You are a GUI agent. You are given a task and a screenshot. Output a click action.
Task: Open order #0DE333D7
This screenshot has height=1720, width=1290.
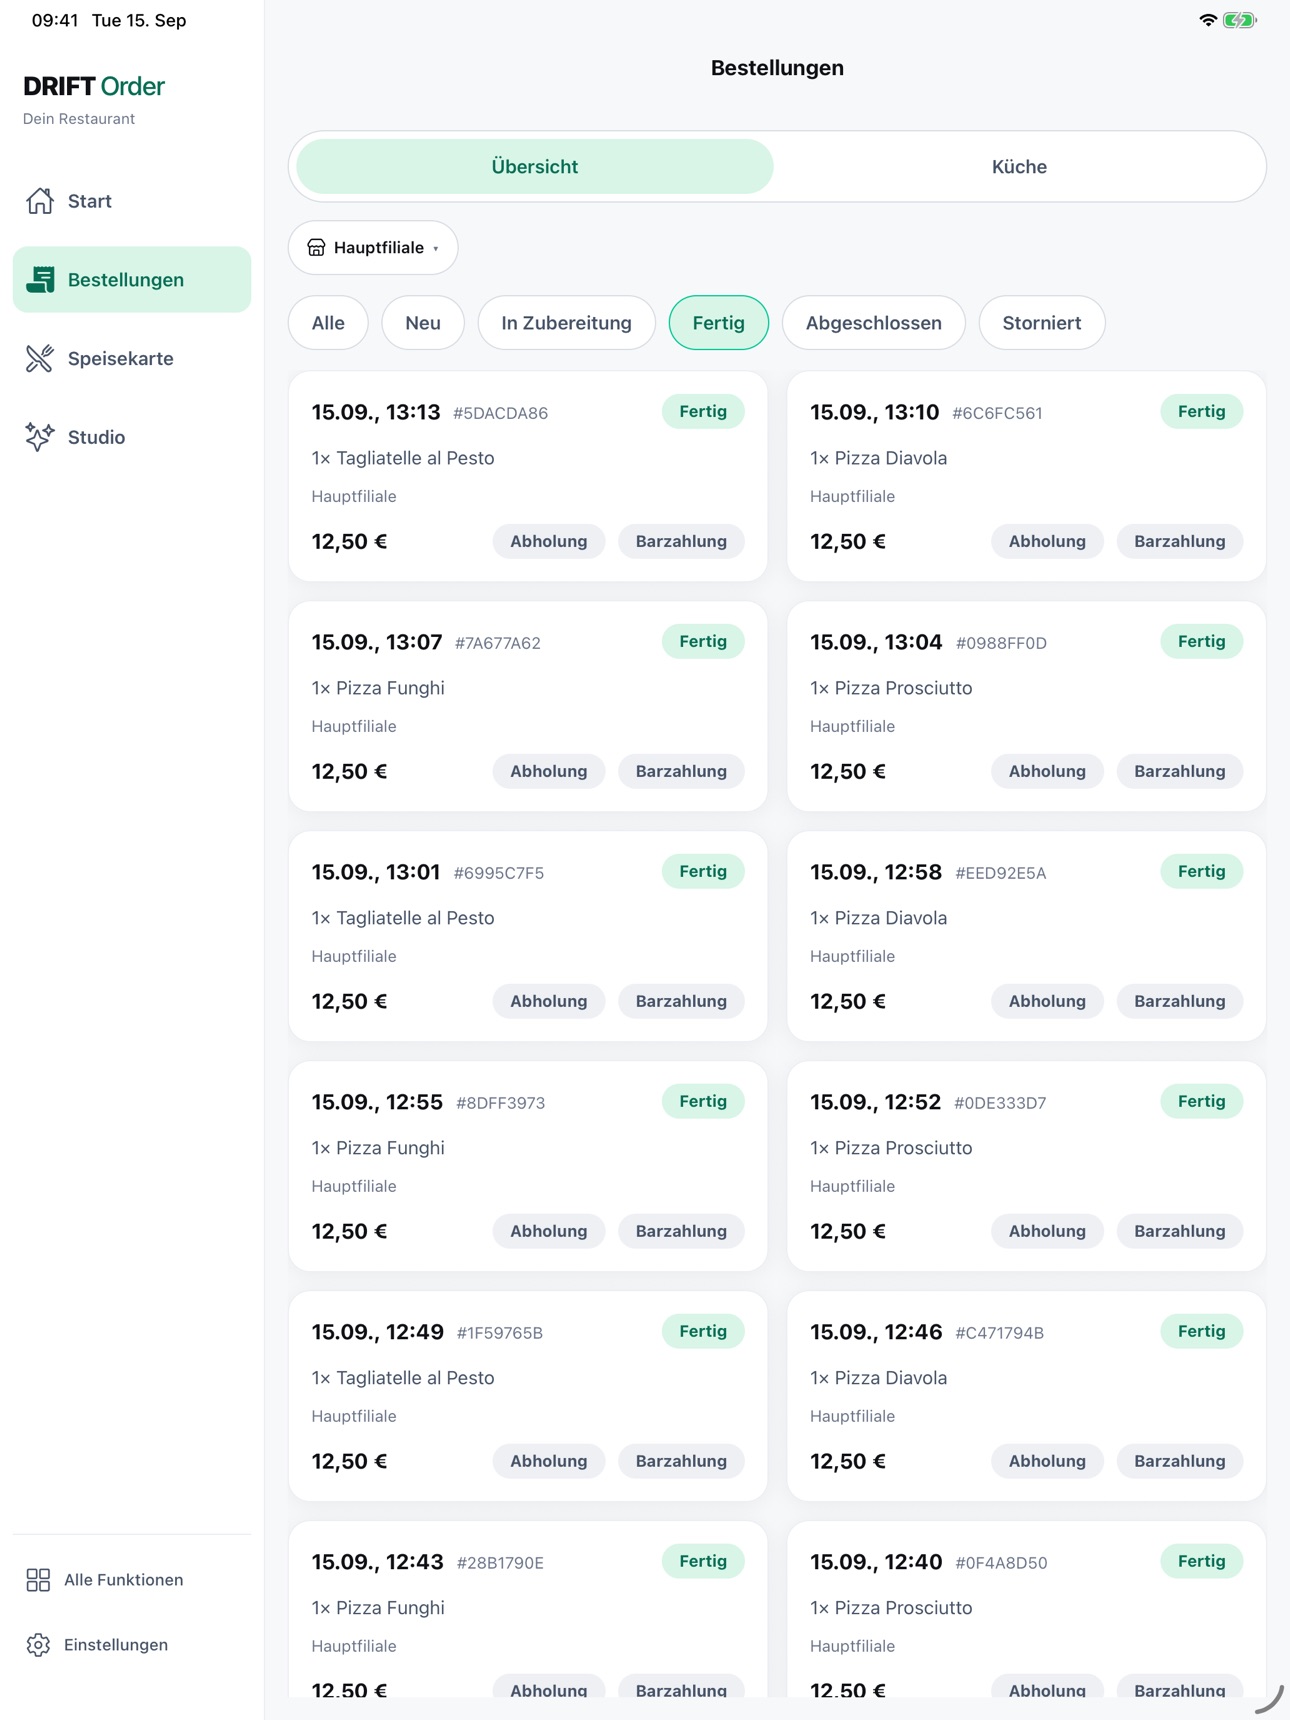click(x=1026, y=1167)
